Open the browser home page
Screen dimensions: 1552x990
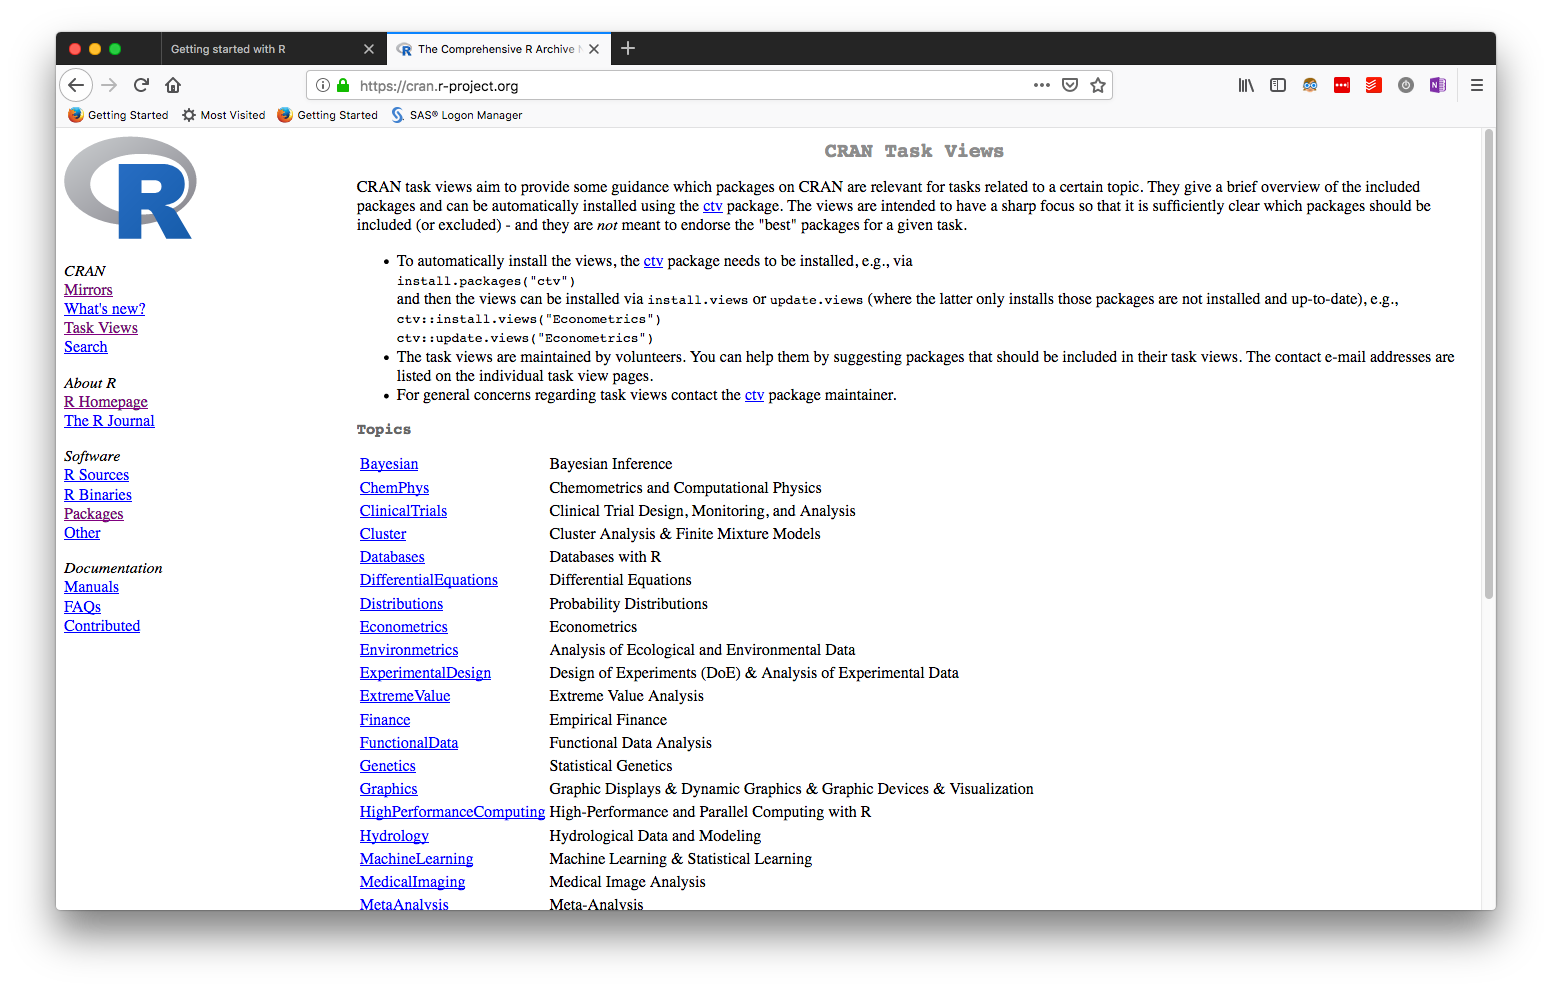point(173,85)
